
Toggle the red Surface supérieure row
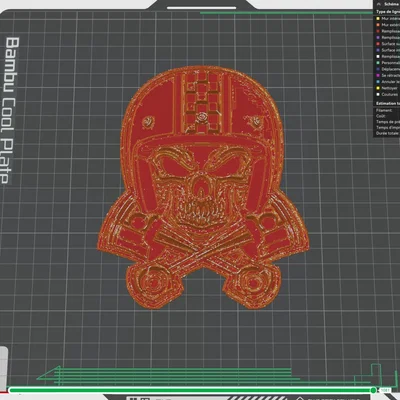pyautogui.click(x=388, y=44)
